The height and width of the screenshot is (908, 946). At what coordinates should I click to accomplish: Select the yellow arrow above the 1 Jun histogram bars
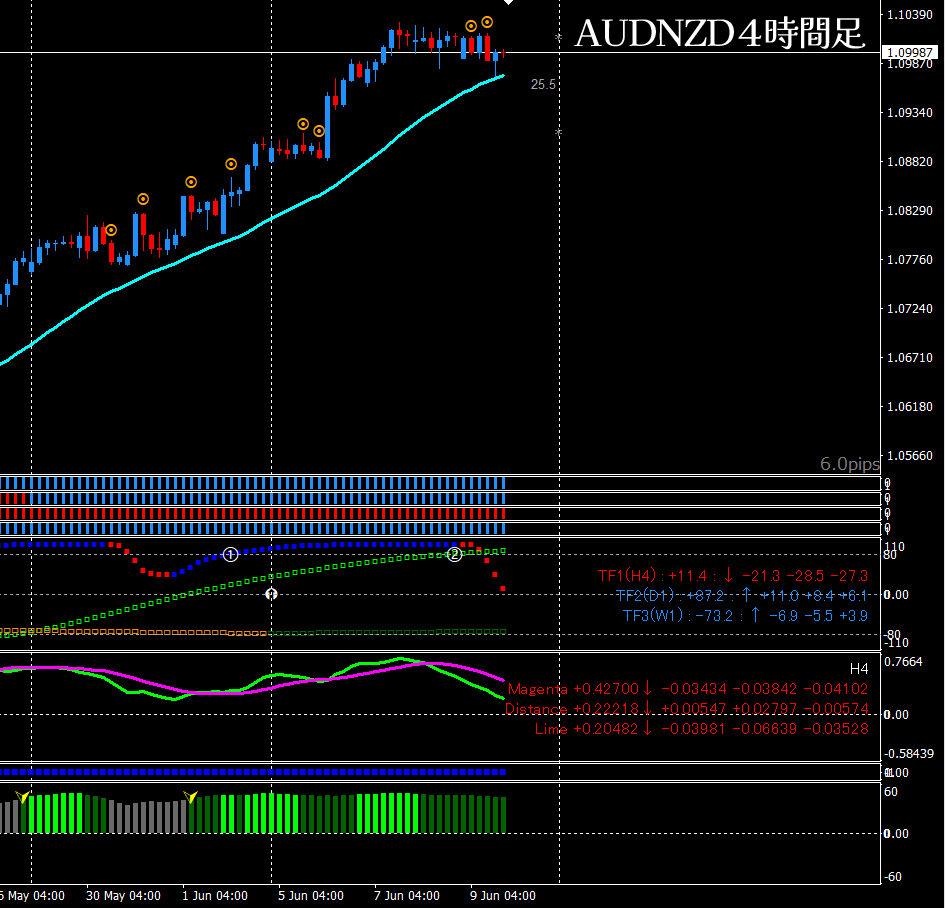click(190, 798)
